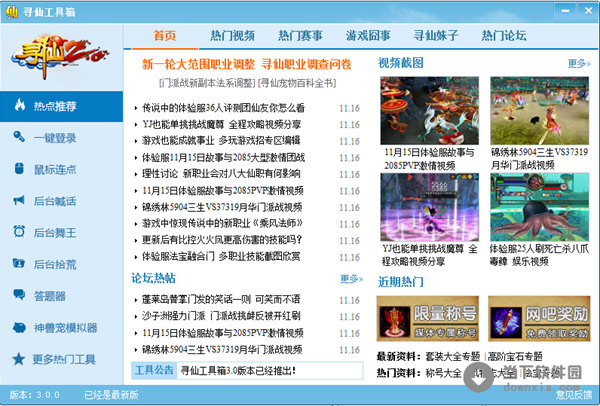
Task: Open headline 新一轮大范围职业调整
Action: click(199, 64)
